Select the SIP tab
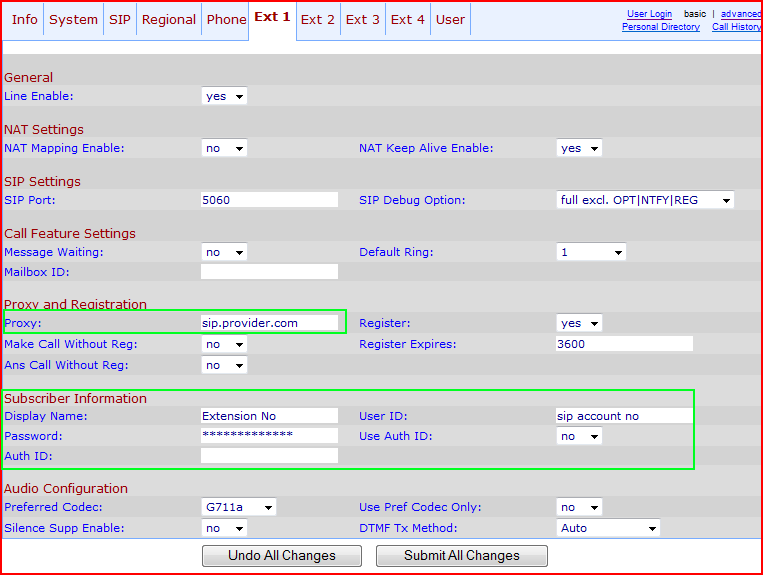 click(x=120, y=20)
